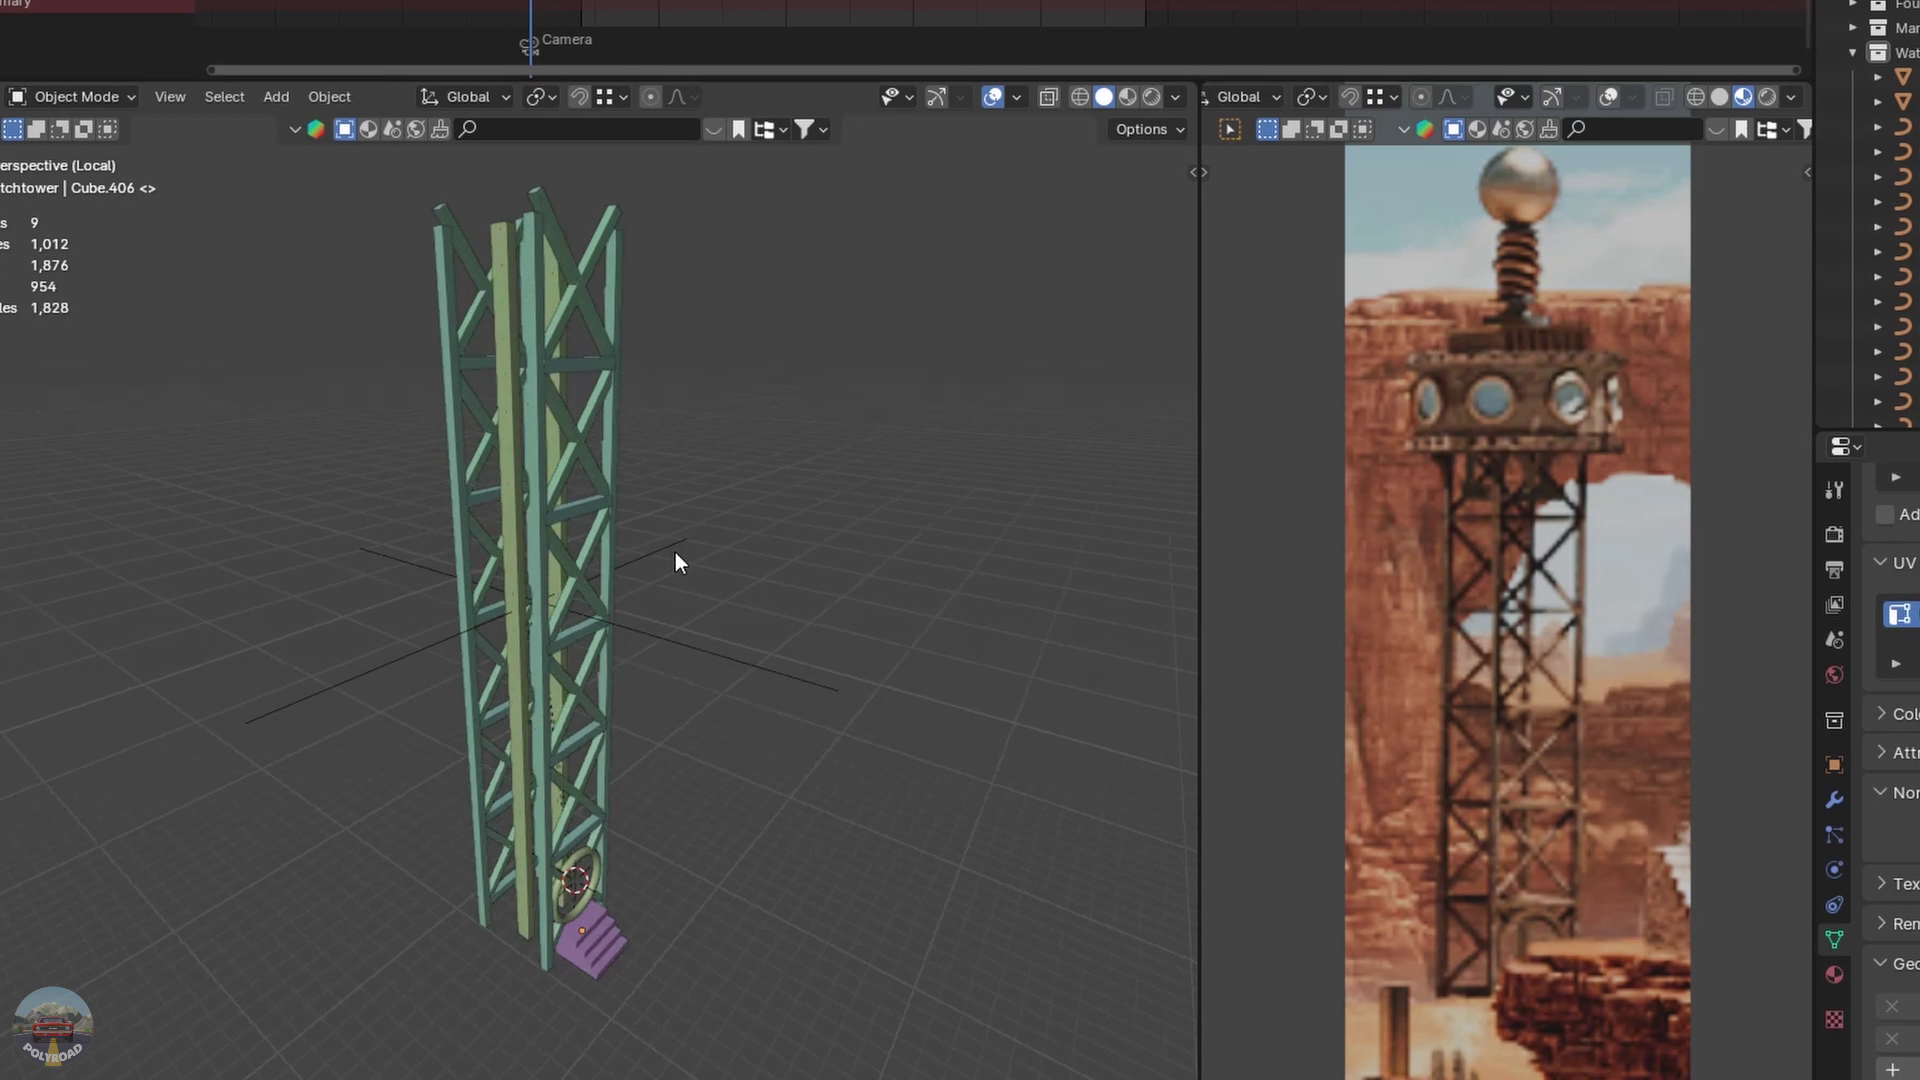Switch left viewport to material preview shading
This screenshot has width=1920, height=1080.
pos(1128,97)
